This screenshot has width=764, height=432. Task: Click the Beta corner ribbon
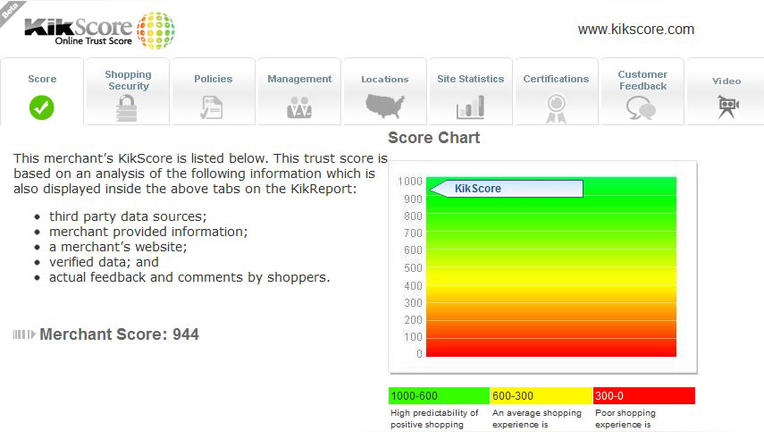(11, 11)
